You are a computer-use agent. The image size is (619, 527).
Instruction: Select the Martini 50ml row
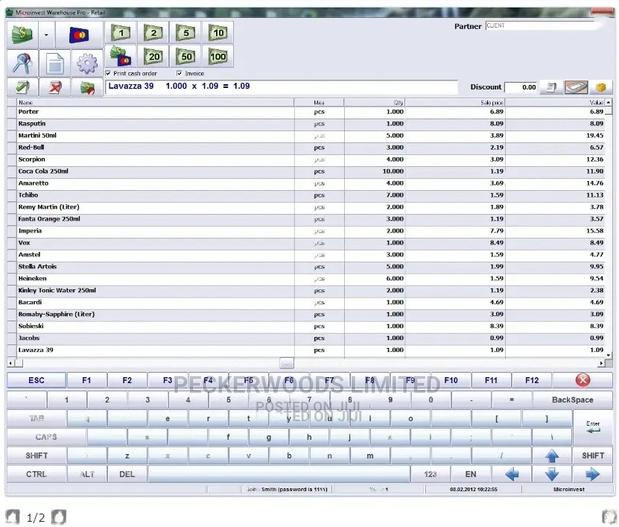point(310,135)
